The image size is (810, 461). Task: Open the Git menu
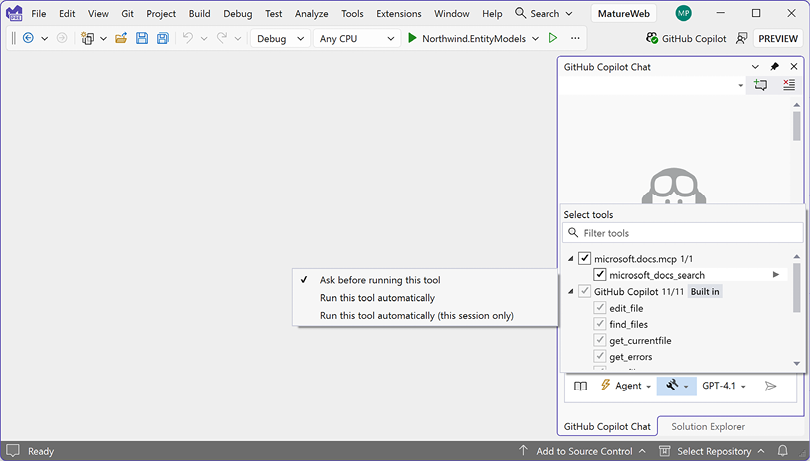pos(128,13)
